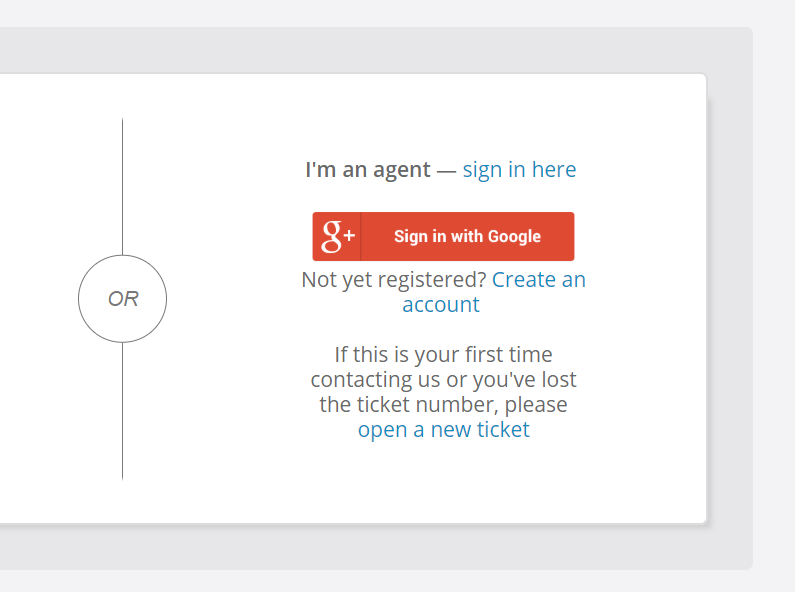795x592 pixels.
Task: Click the vertical divider line above OR
Action: 123,185
